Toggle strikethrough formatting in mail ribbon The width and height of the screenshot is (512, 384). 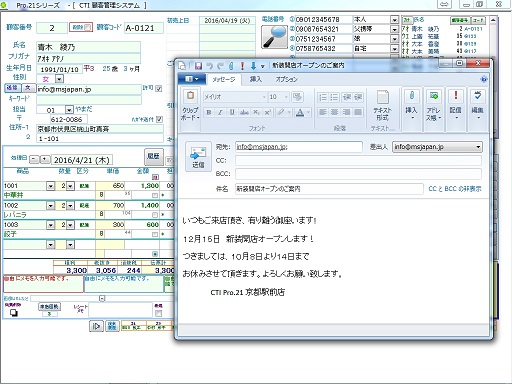pos(244,112)
